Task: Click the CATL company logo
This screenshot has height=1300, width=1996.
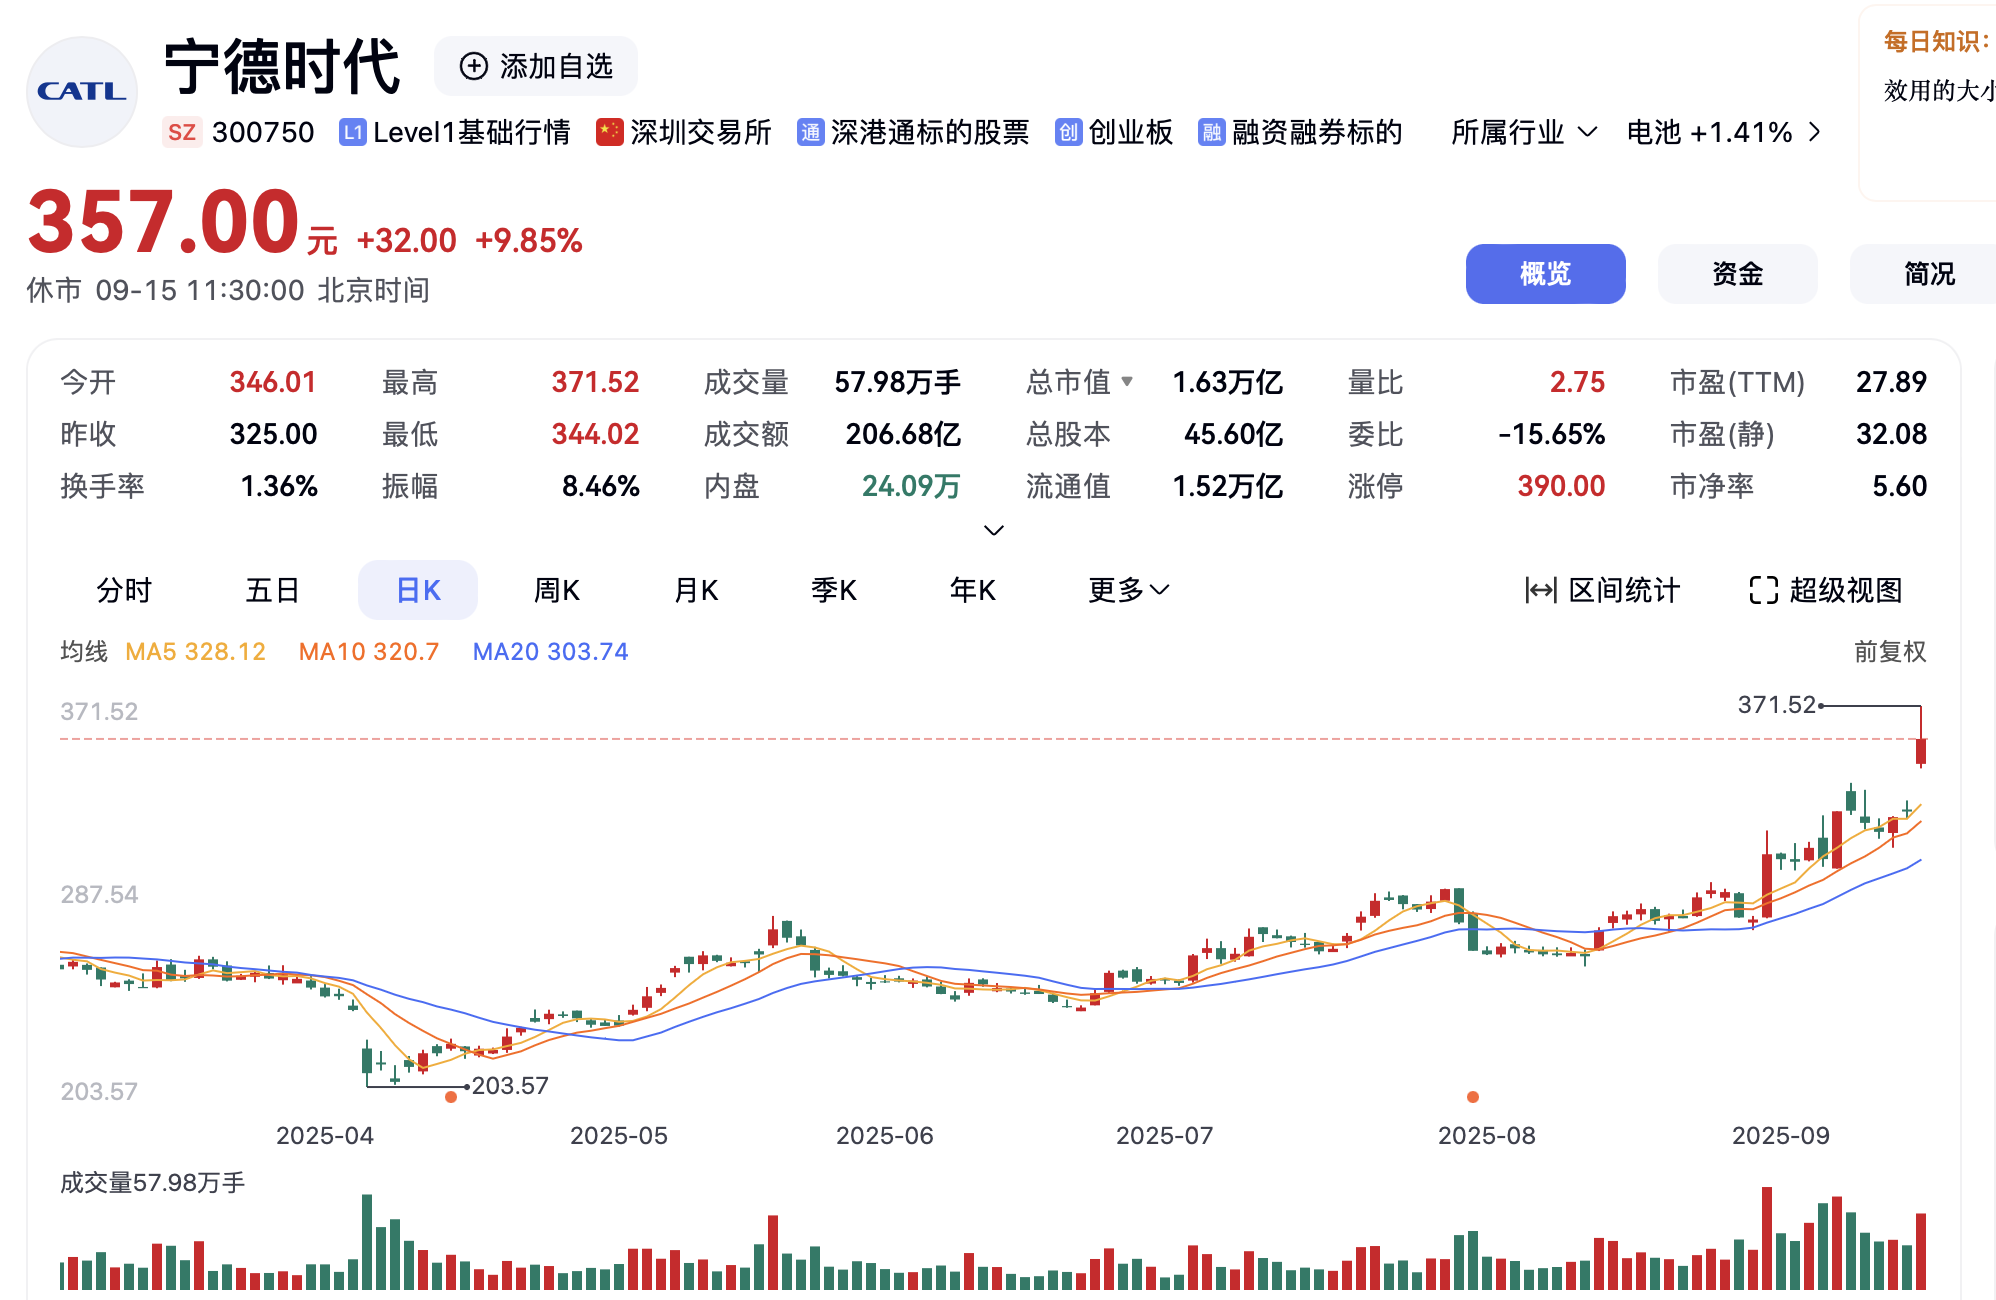Action: coord(81,91)
